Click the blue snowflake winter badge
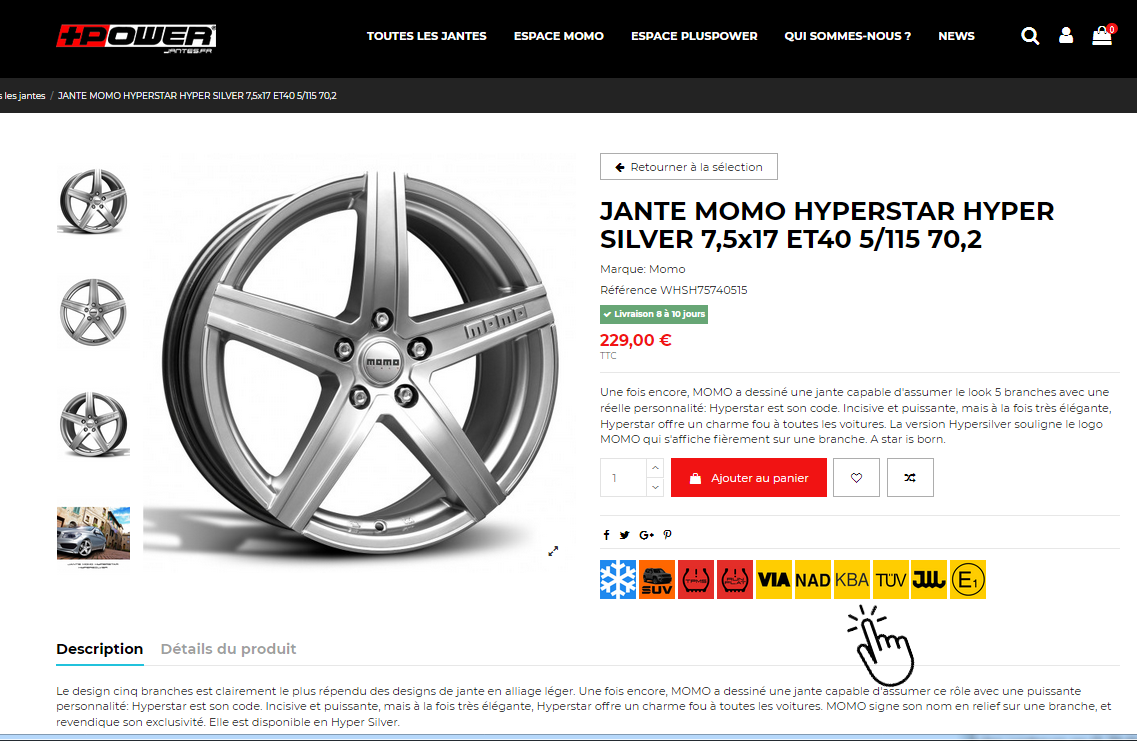1137x741 pixels. click(x=618, y=579)
